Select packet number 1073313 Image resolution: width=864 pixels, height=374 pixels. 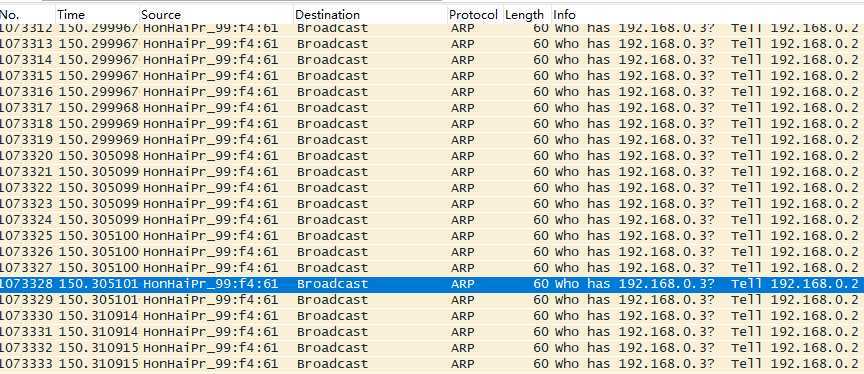432,44
